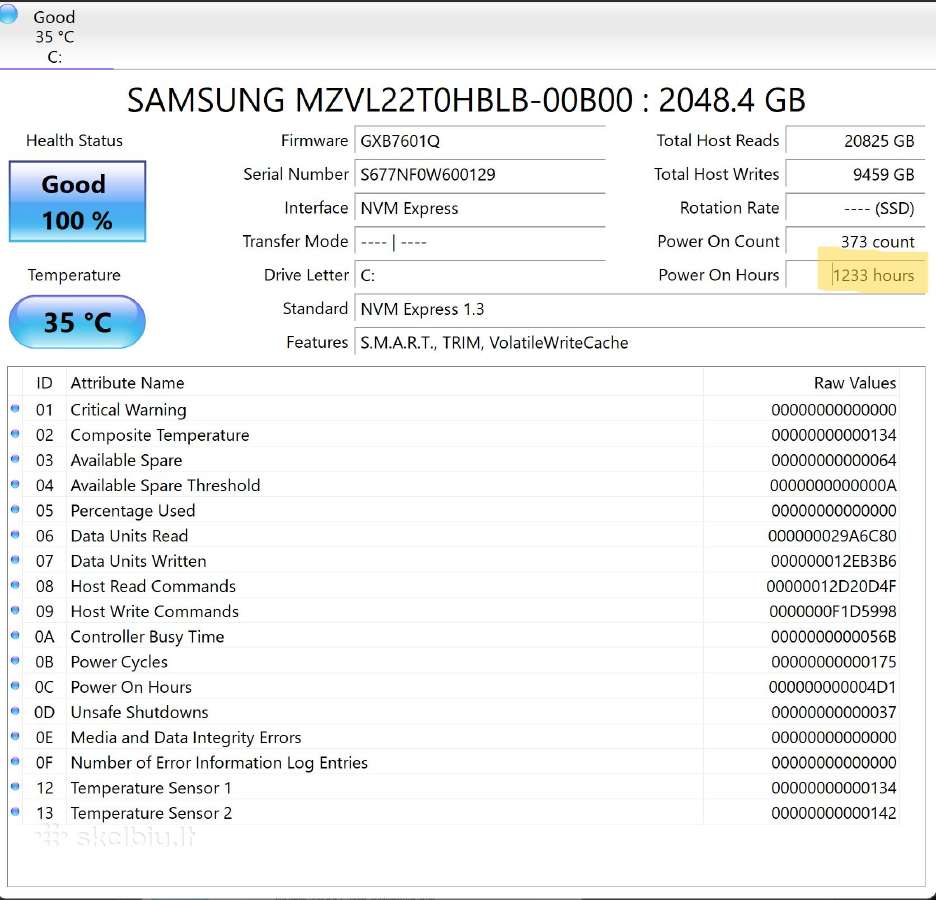Select Number of Error Information Log Entries row
Screen dimensions: 936x900
(454, 763)
